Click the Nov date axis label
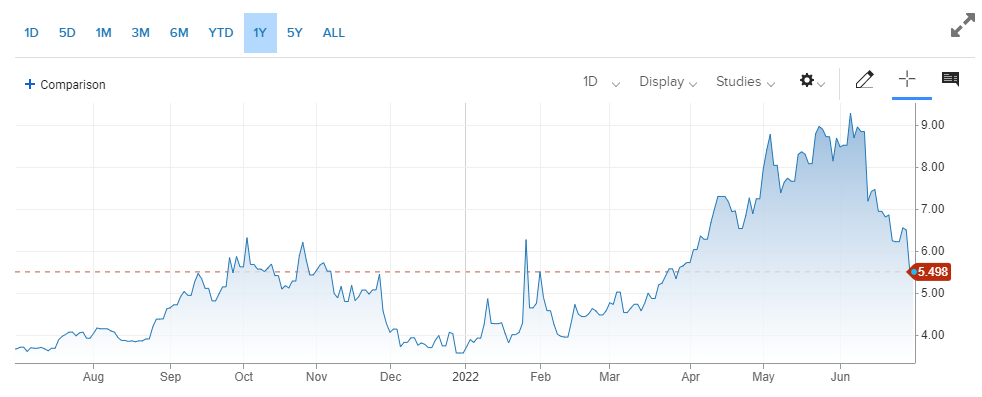982x397 pixels. tap(317, 377)
